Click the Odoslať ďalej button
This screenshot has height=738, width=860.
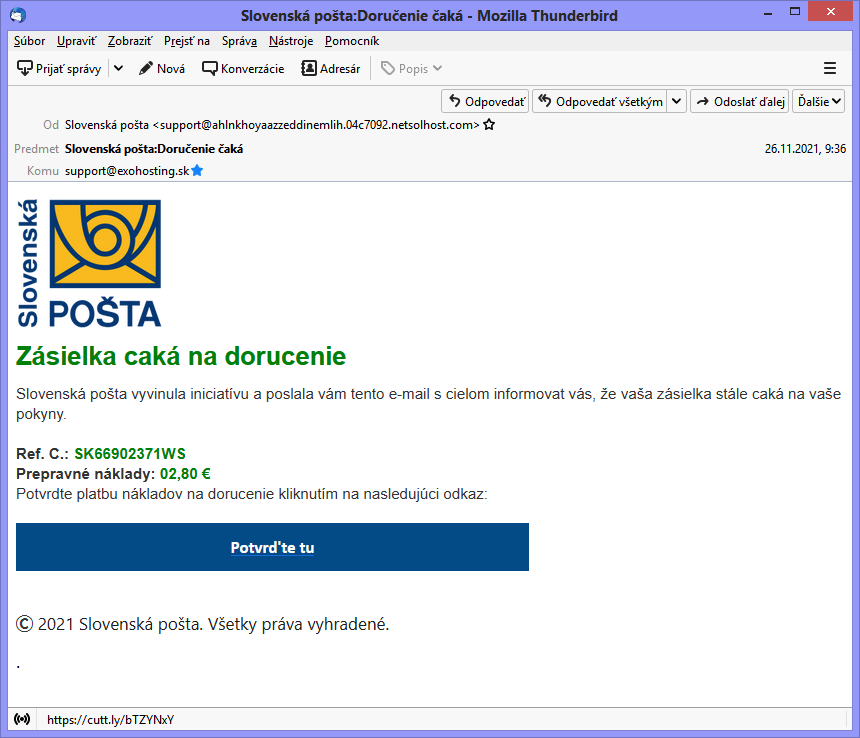739,100
